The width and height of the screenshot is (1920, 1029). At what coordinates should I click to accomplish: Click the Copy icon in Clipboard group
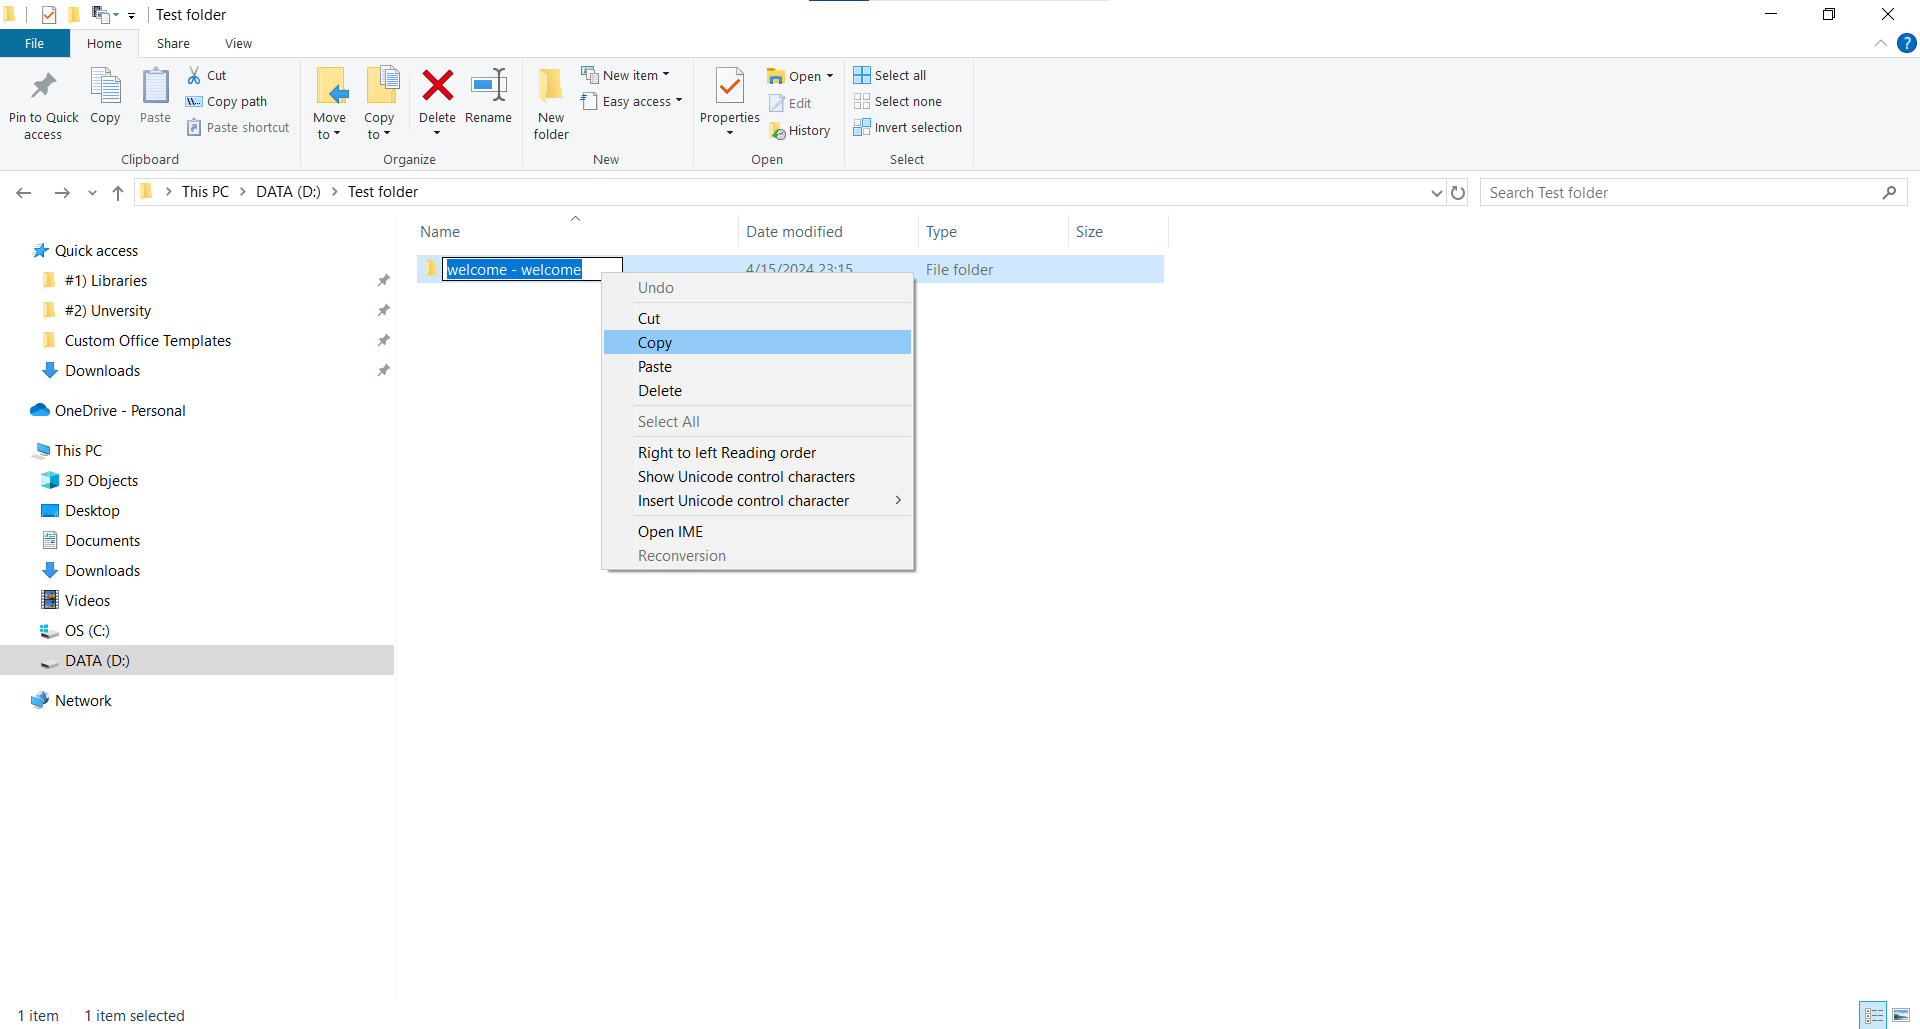pos(105,86)
